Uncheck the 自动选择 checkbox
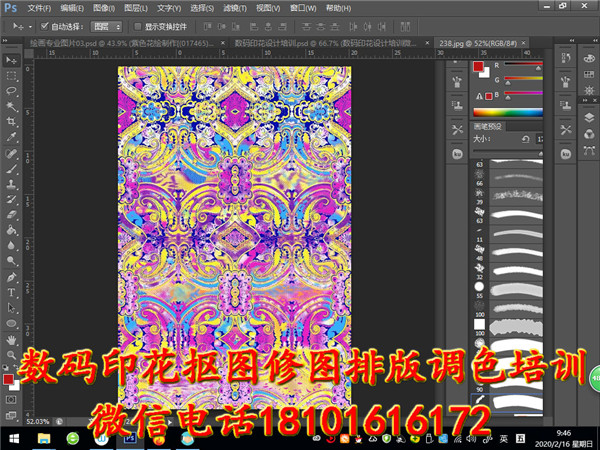 (44, 26)
